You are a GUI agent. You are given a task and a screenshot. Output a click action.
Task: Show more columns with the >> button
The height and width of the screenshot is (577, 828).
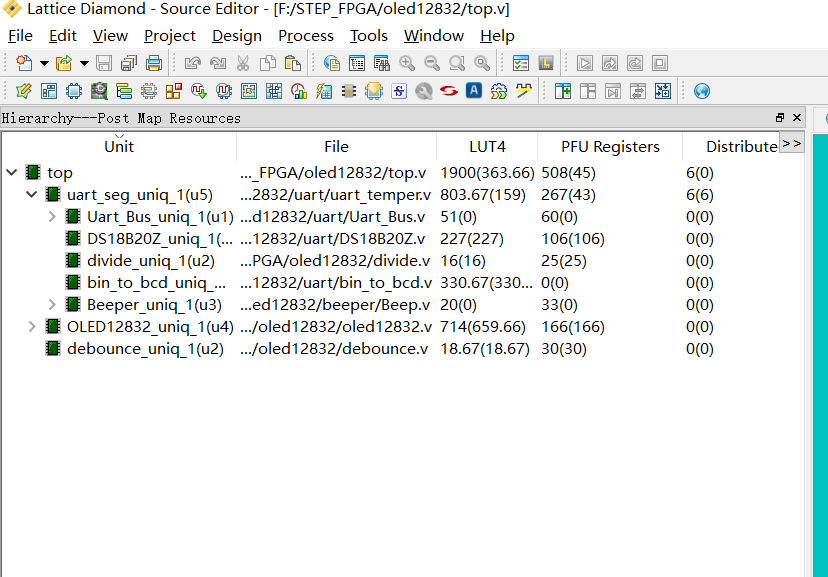coord(792,144)
